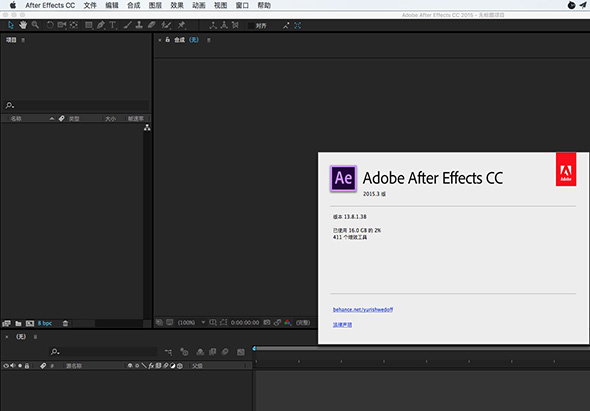The height and width of the screenshot is (411, 590).
Task: Open composition mini-flowchart in timeline
Action: coord(168,352)
